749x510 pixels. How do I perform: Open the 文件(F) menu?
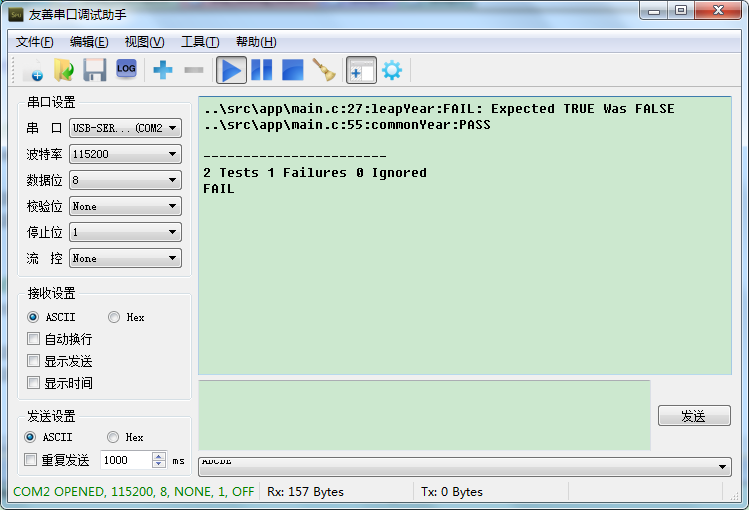(x=35, y=41)
